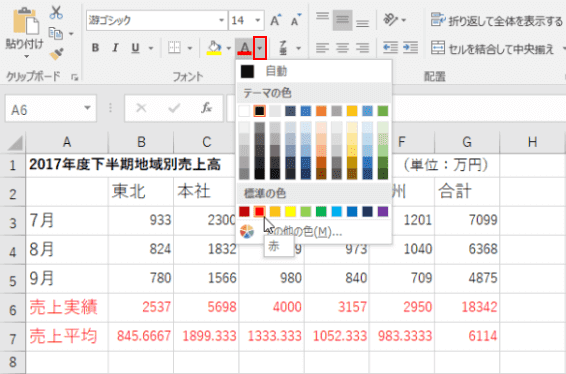The image size is (566, 374).
Task: Click cell containing 18342
Action: point(467,308)
